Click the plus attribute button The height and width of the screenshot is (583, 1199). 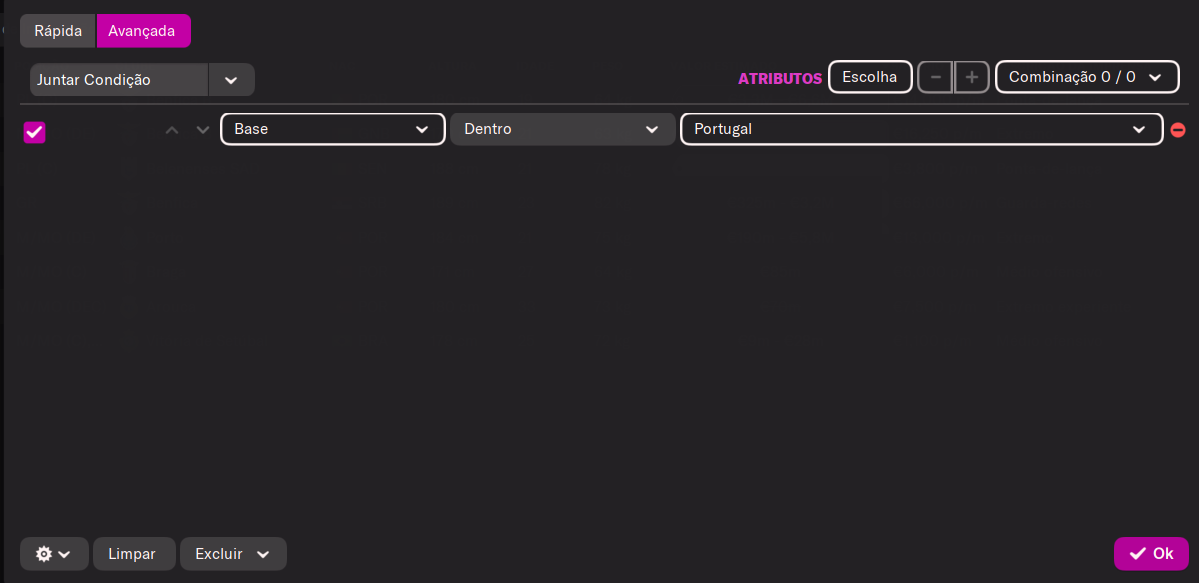click(972, 77)
